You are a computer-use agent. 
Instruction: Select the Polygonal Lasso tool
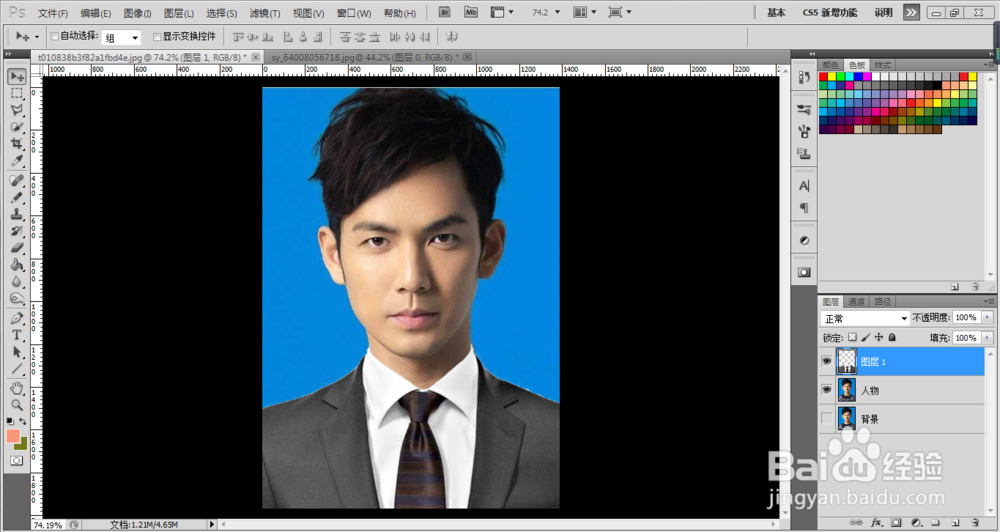coord(17,110)
